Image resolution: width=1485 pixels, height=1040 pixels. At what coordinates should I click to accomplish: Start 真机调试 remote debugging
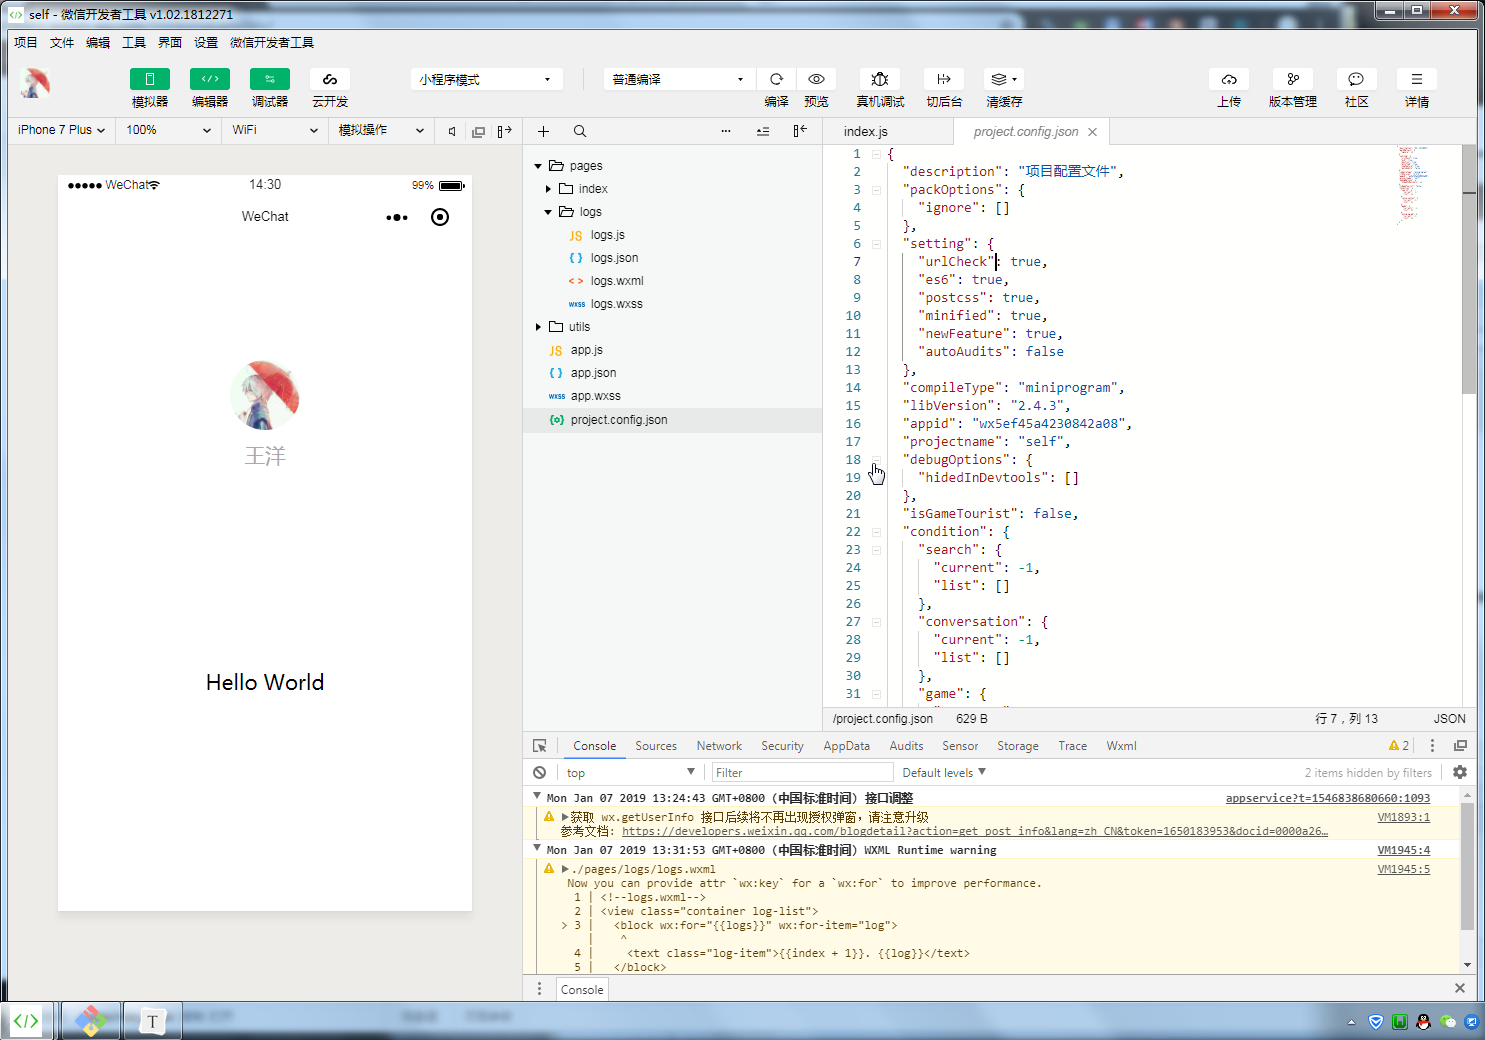click(x=880, y=79)
